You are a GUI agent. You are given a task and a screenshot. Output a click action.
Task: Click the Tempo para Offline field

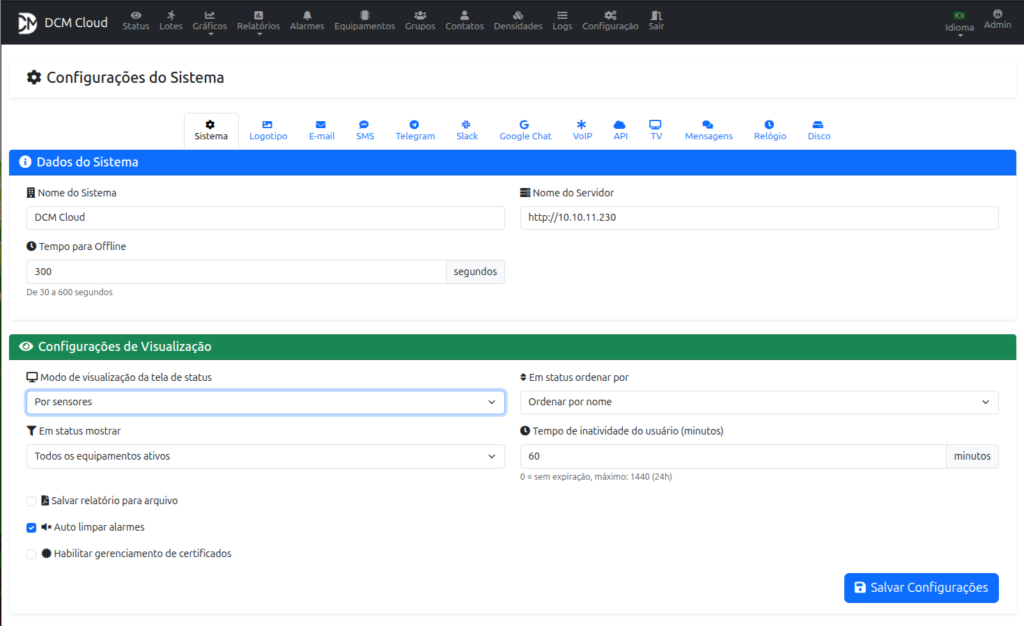point(235,272)
